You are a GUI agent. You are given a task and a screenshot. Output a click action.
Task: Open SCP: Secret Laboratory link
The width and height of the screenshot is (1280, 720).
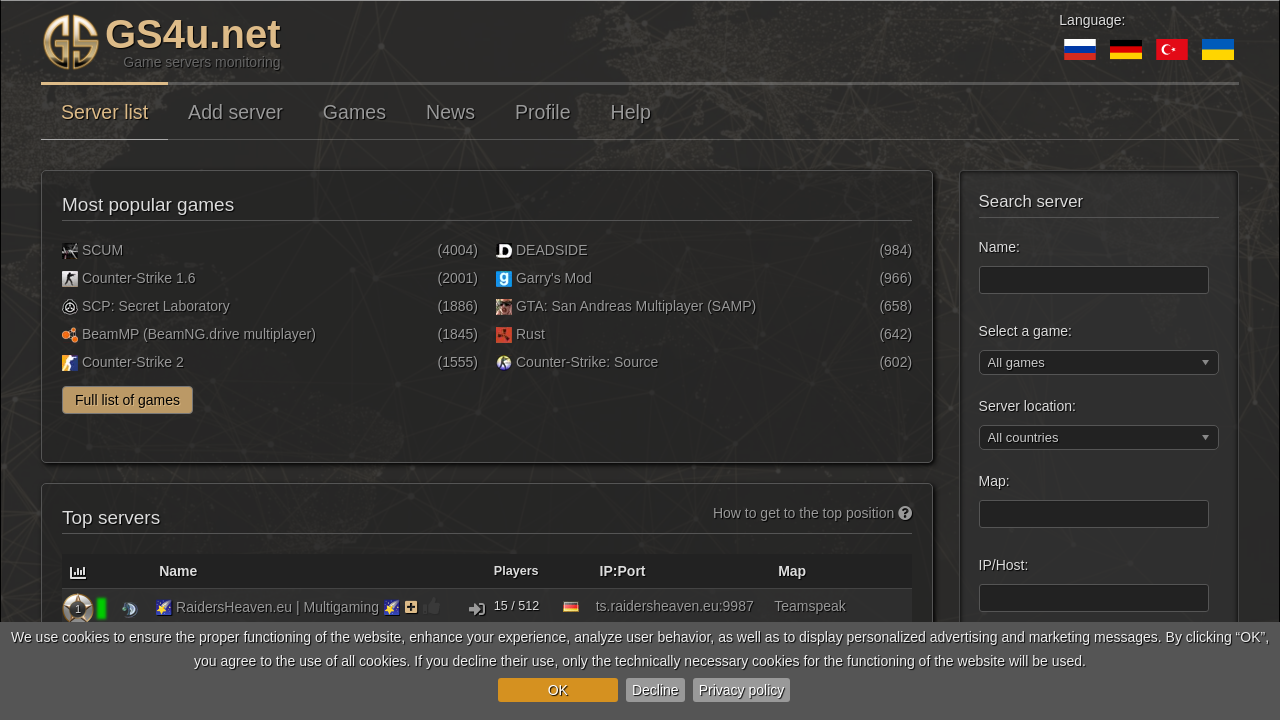(x=155, y=306)
